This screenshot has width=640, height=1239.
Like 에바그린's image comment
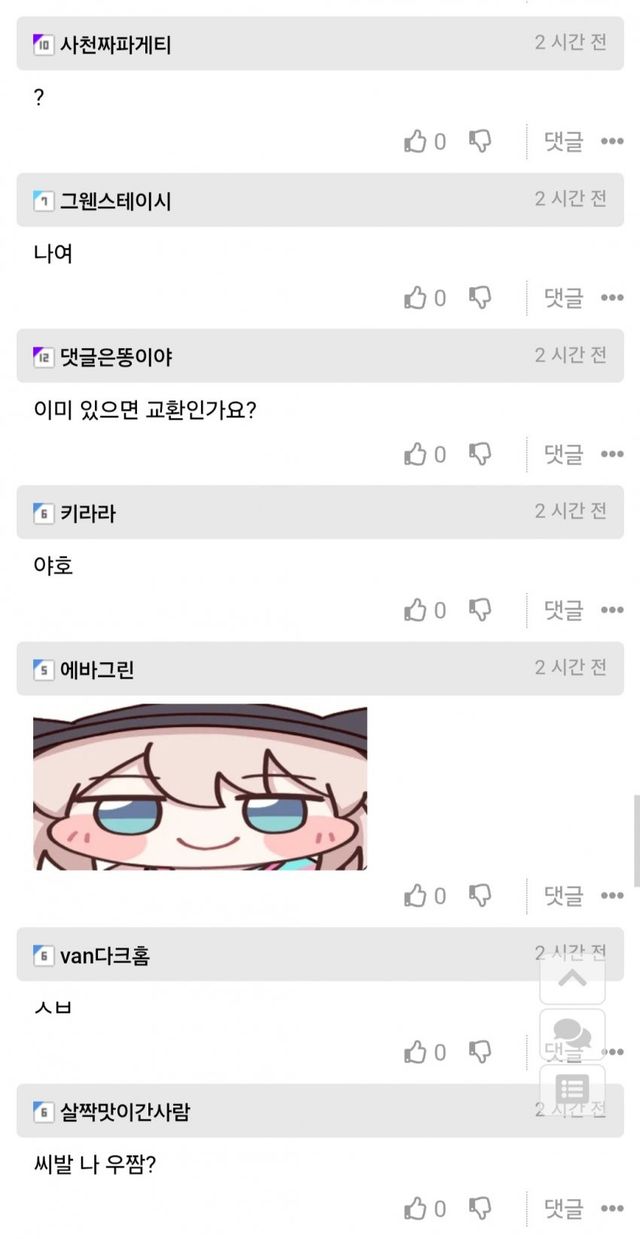[x=415, y=895]
